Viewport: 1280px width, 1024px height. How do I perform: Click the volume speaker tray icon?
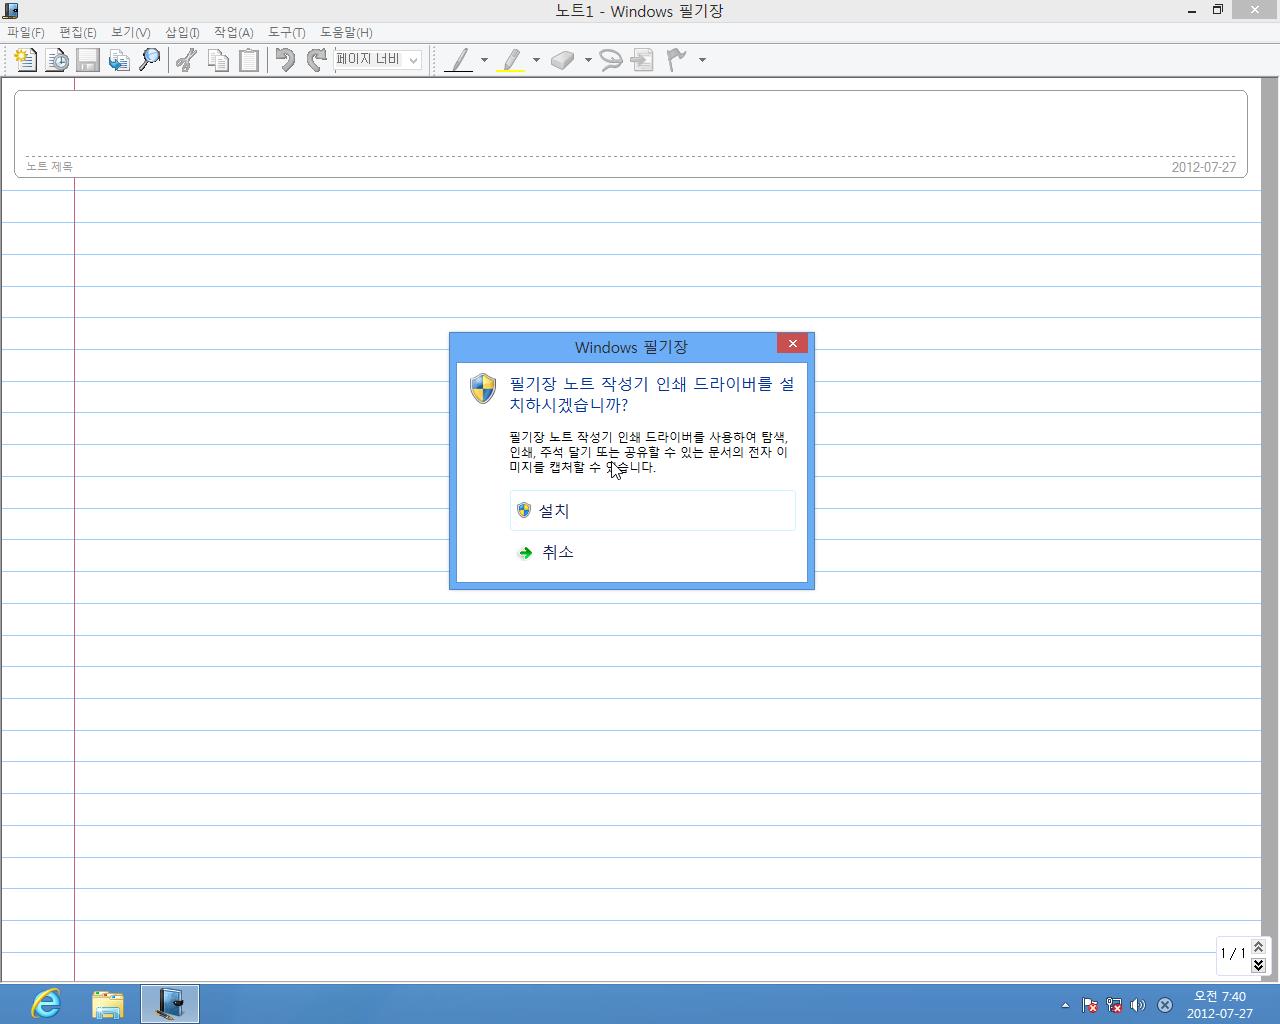coord(1138,1005)
